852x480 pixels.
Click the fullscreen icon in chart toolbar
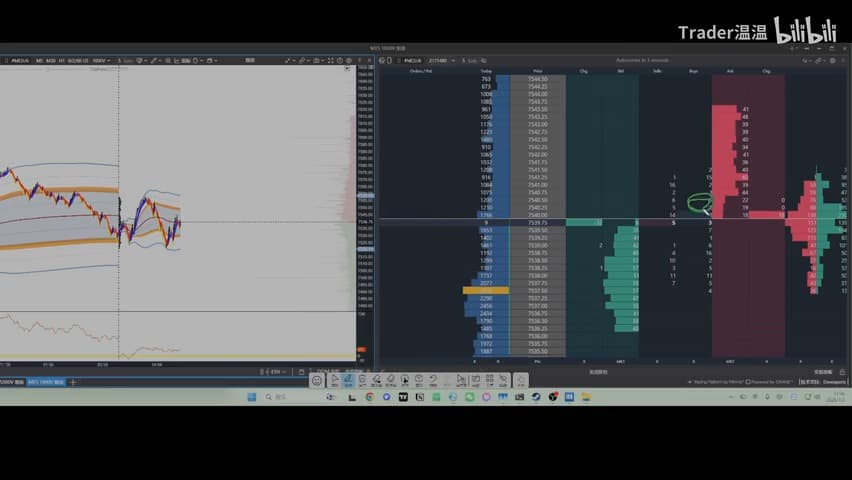330,60
